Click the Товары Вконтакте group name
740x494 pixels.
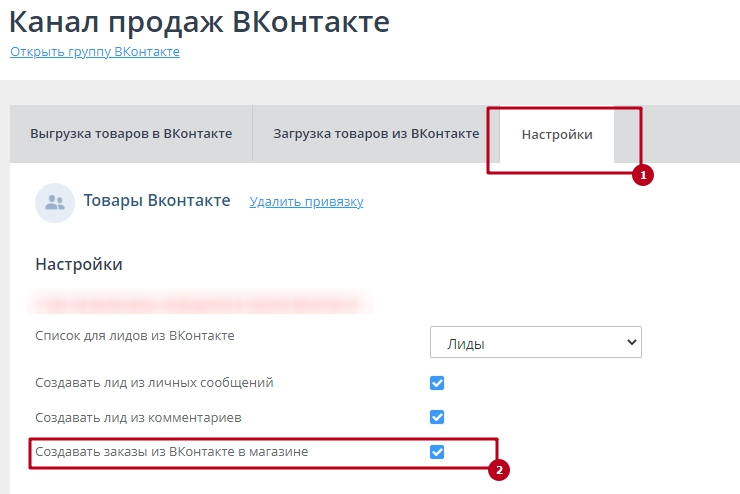[157, 201]
